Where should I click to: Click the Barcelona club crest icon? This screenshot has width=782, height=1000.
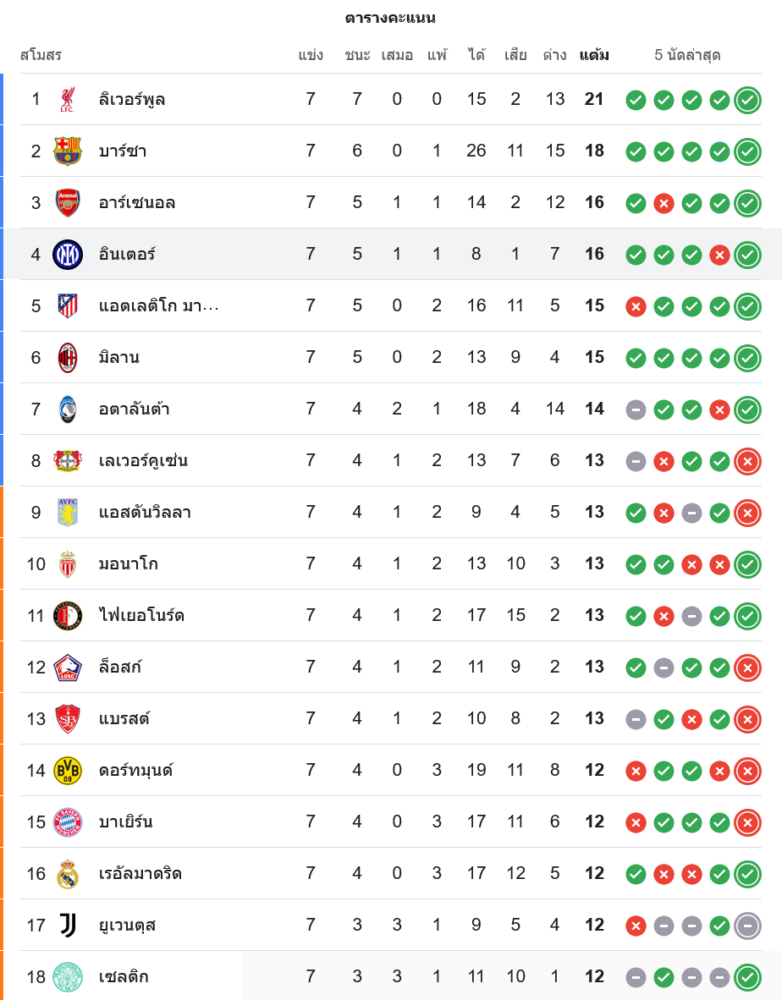(67, 151)
